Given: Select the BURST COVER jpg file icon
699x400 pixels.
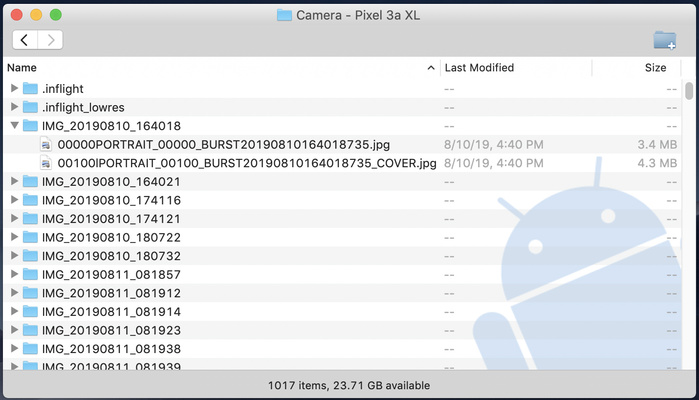Looking at the screenshot, I should coord(46,163).
